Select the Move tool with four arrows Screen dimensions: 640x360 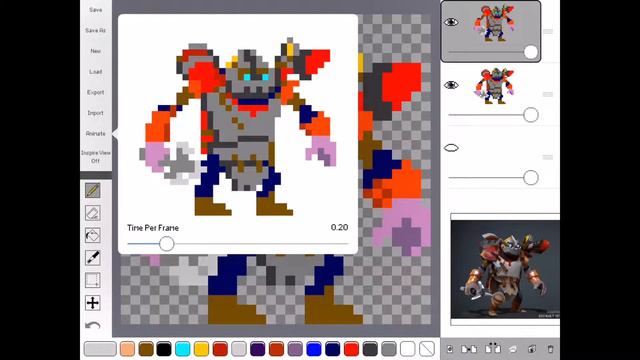[93, 302]
